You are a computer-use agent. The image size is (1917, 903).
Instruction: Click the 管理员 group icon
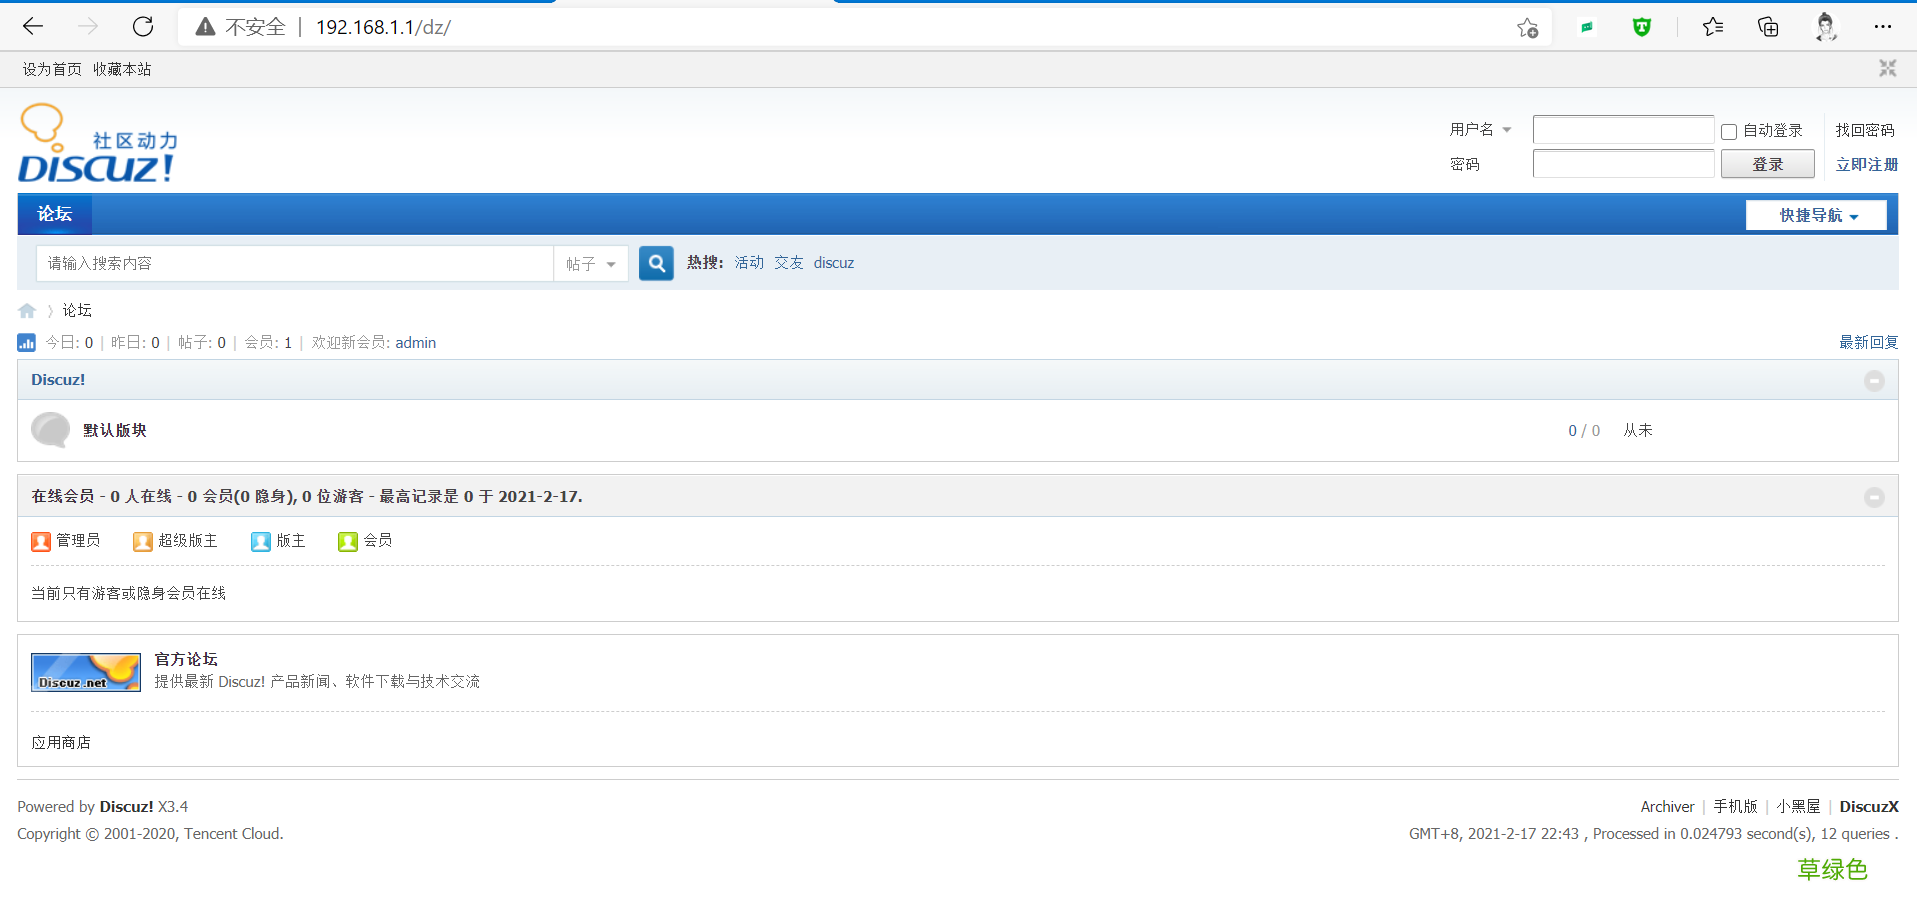(41, 541)
